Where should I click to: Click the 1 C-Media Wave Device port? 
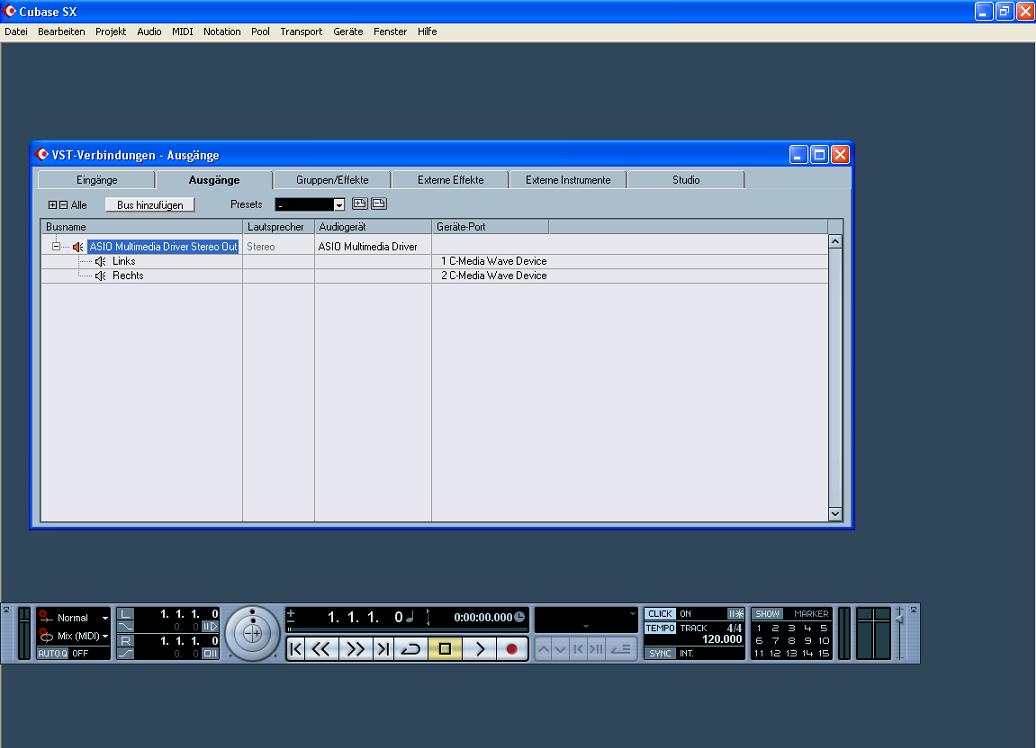494,262
